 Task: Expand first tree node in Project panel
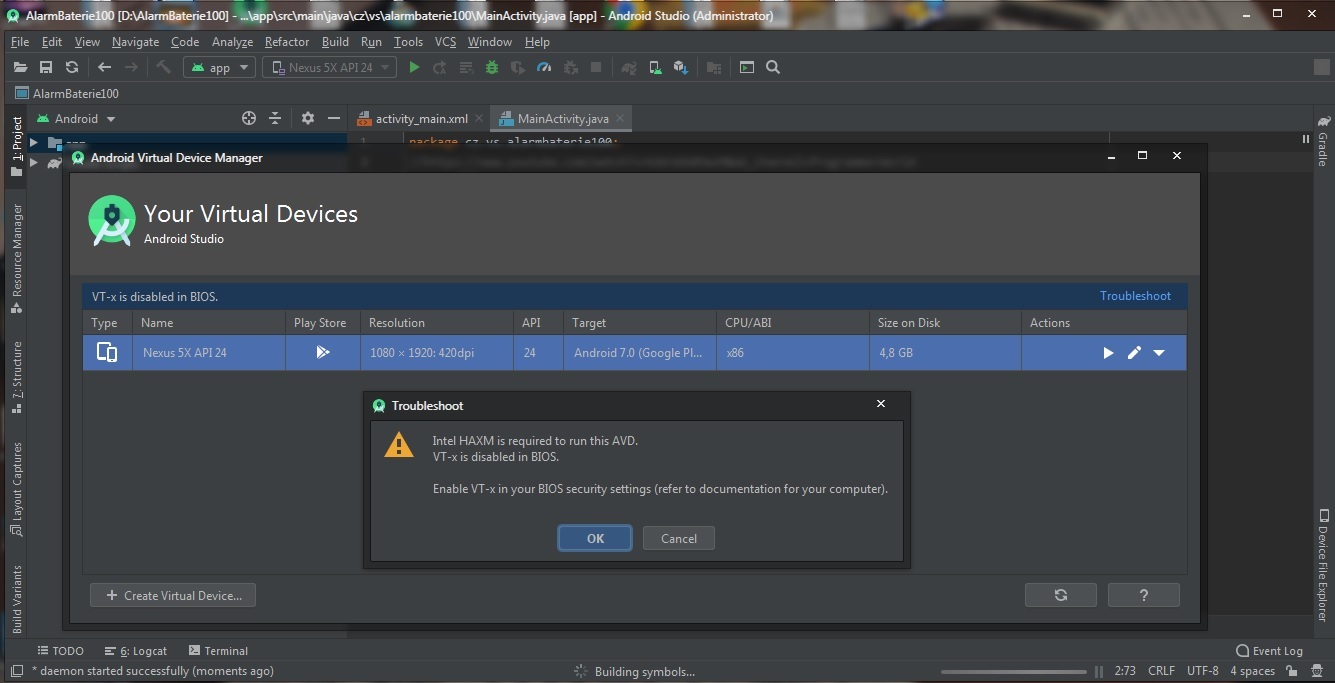point(33,142)
